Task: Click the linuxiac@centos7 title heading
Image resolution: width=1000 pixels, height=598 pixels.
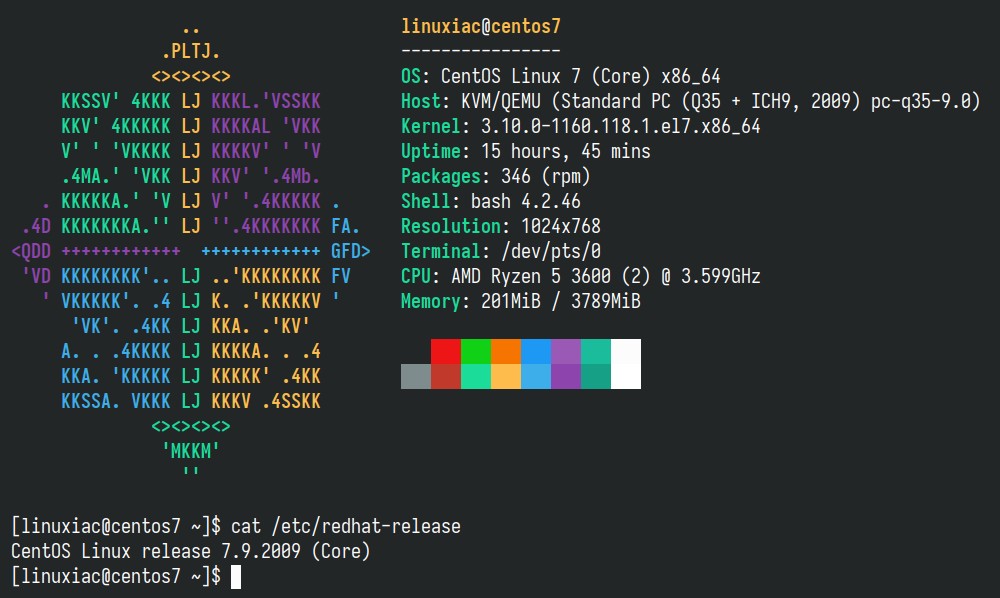Action: pos(481,26)
